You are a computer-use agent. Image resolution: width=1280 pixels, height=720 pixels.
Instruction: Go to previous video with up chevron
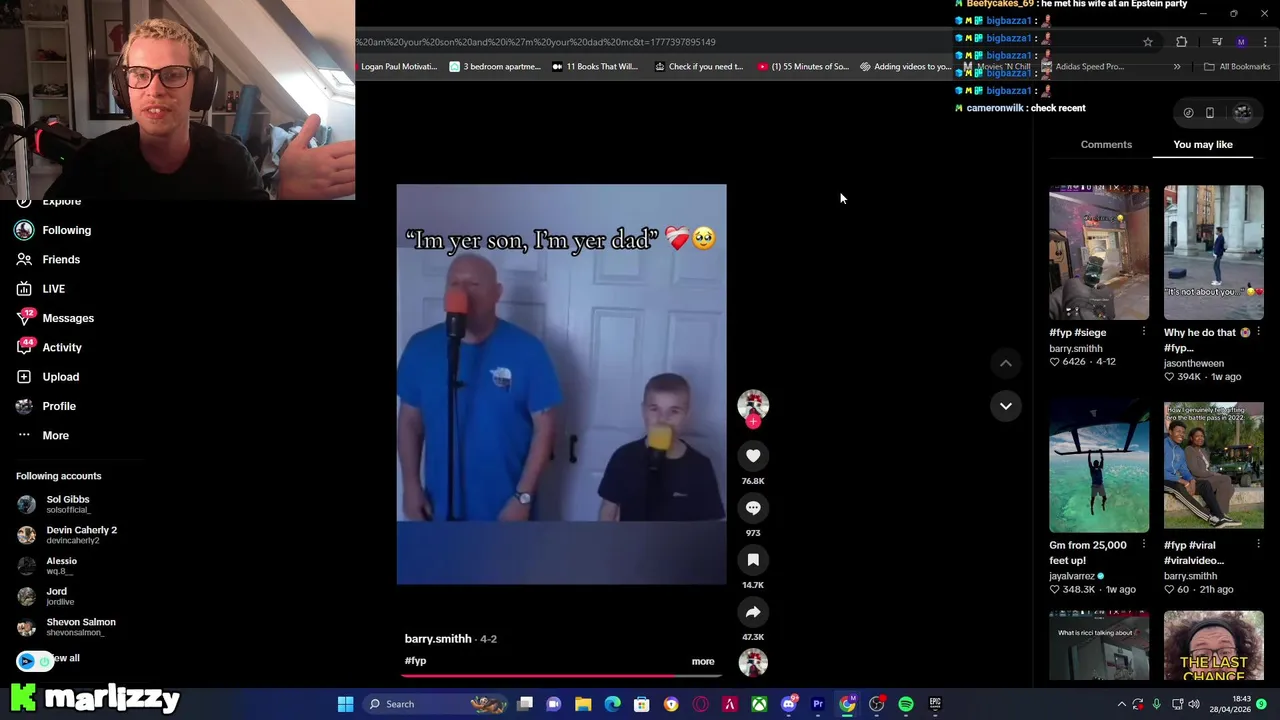coord(1006,363)
